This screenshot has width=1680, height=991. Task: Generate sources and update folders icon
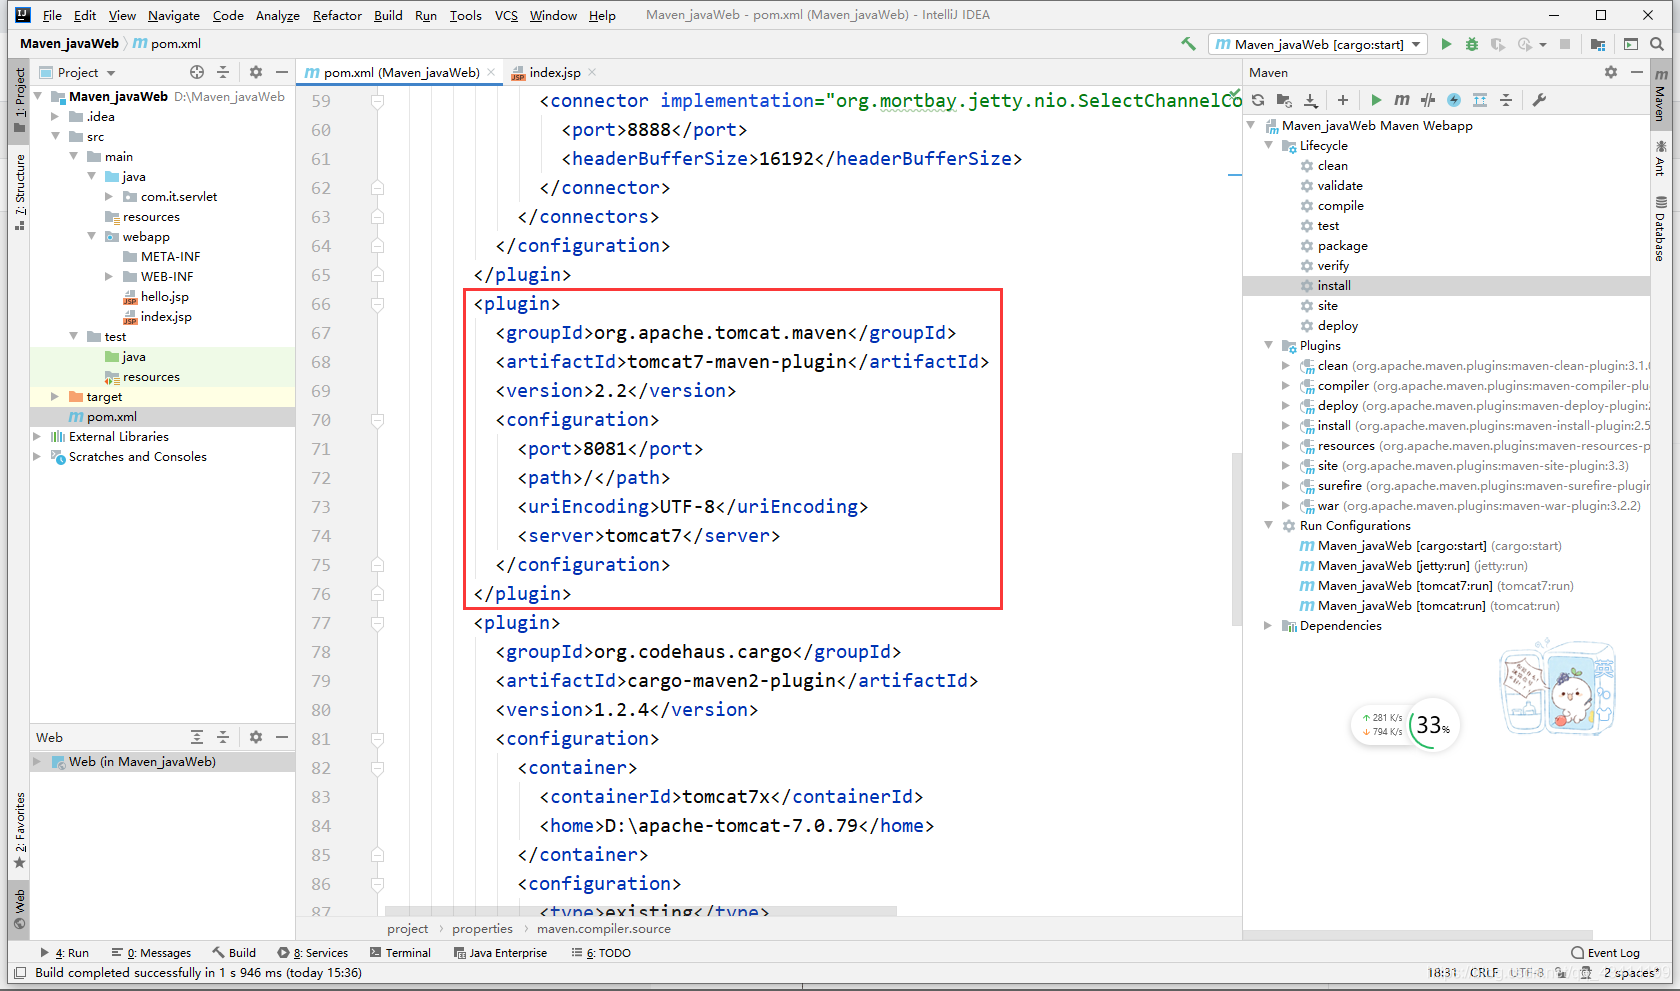point(1284,100)
